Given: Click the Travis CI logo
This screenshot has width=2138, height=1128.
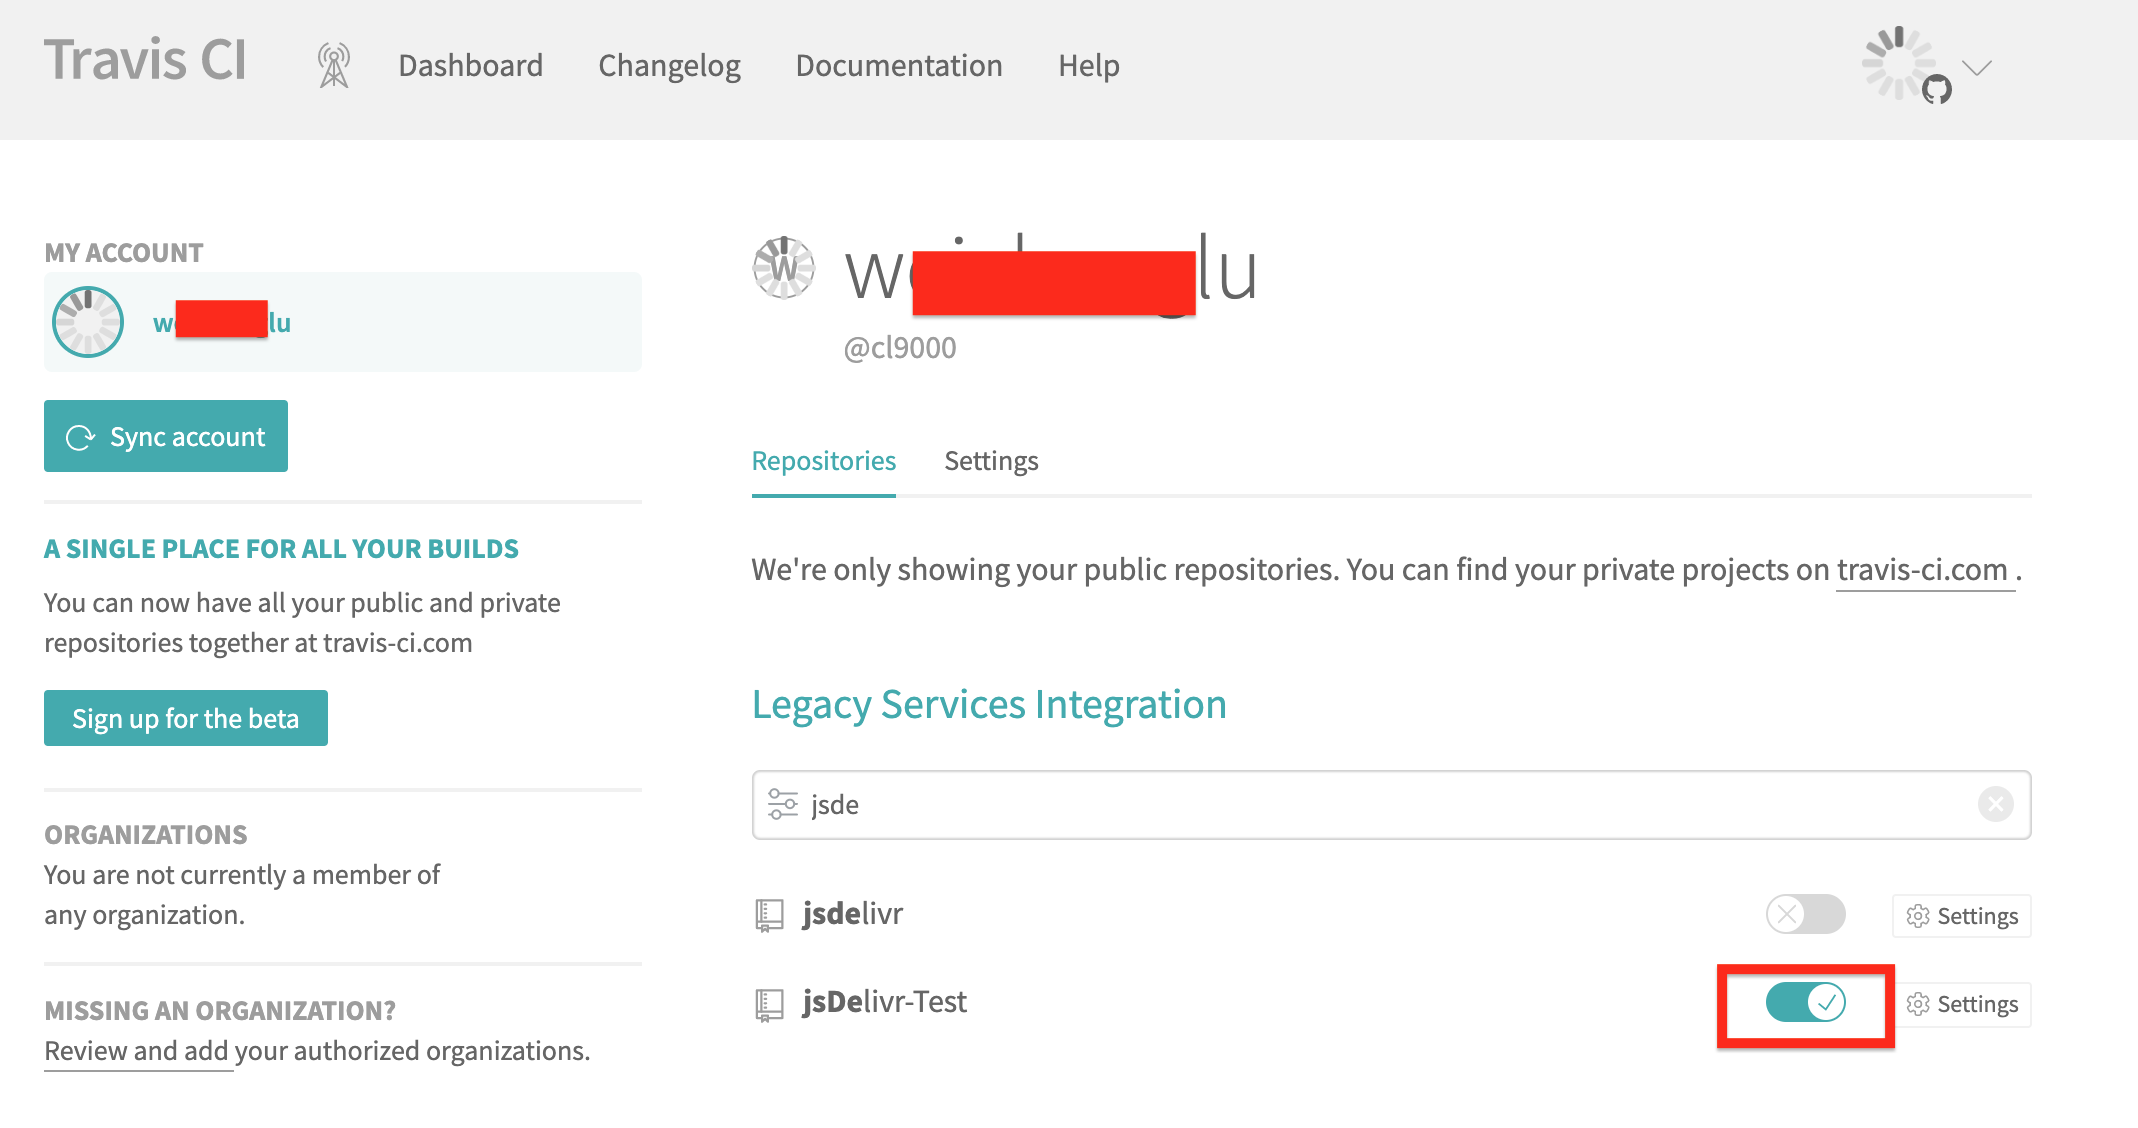Looking at the screenshot, I should click(x=145, y=60).
